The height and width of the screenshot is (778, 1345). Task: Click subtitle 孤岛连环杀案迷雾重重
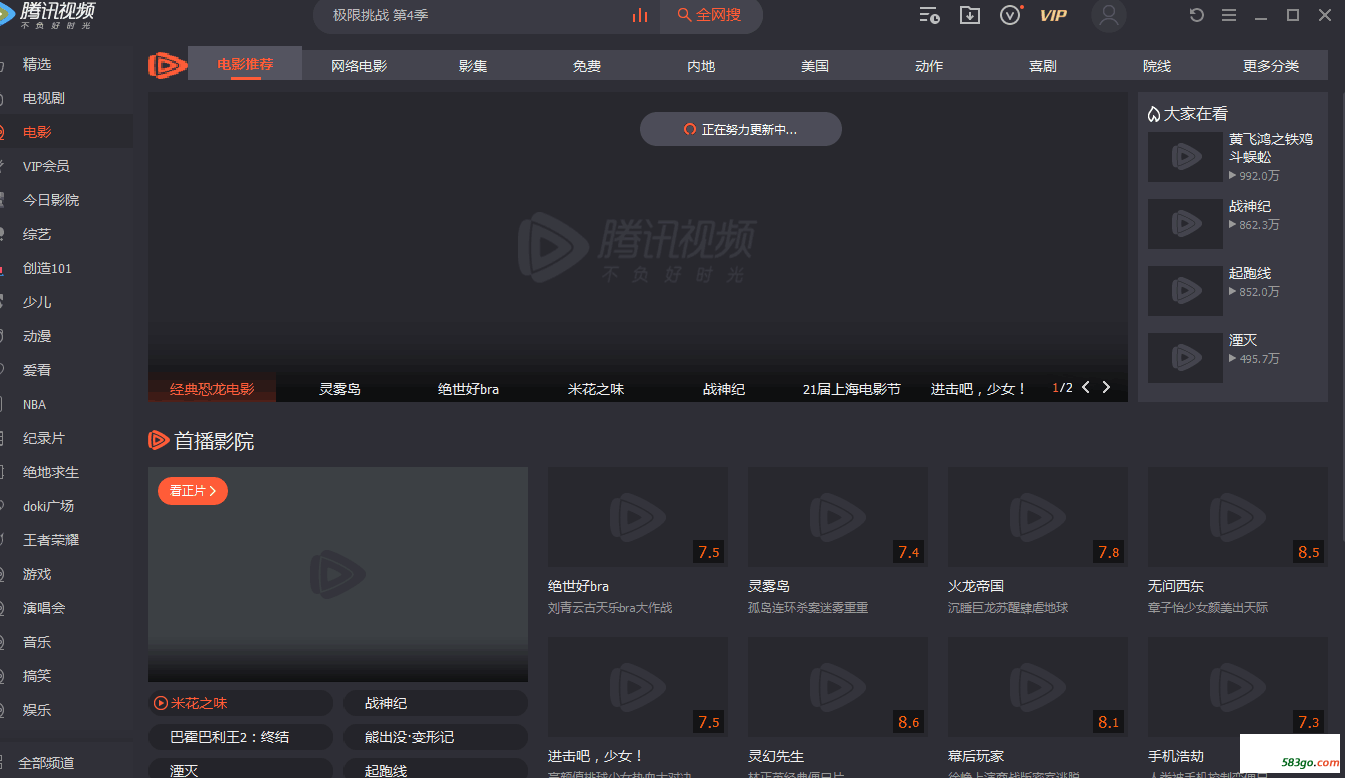click(808, 608)
